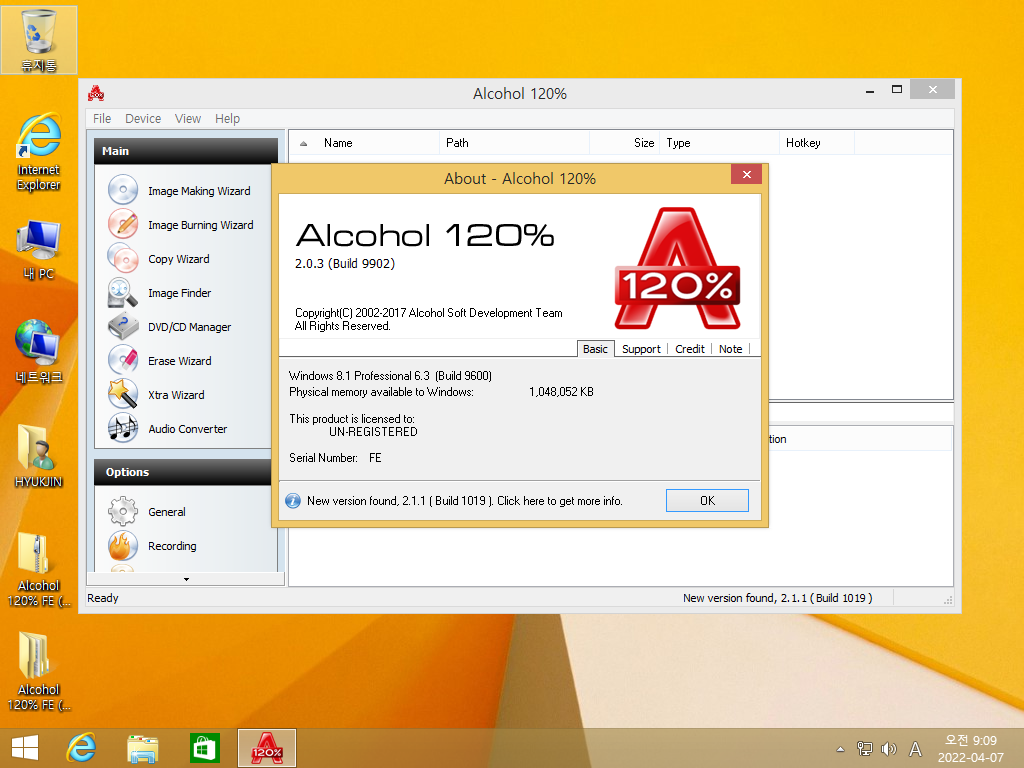The width and height of the screenshot is (1024, 768).
Task: Click OK in the About dialog
Action: (x=707, y=501)
